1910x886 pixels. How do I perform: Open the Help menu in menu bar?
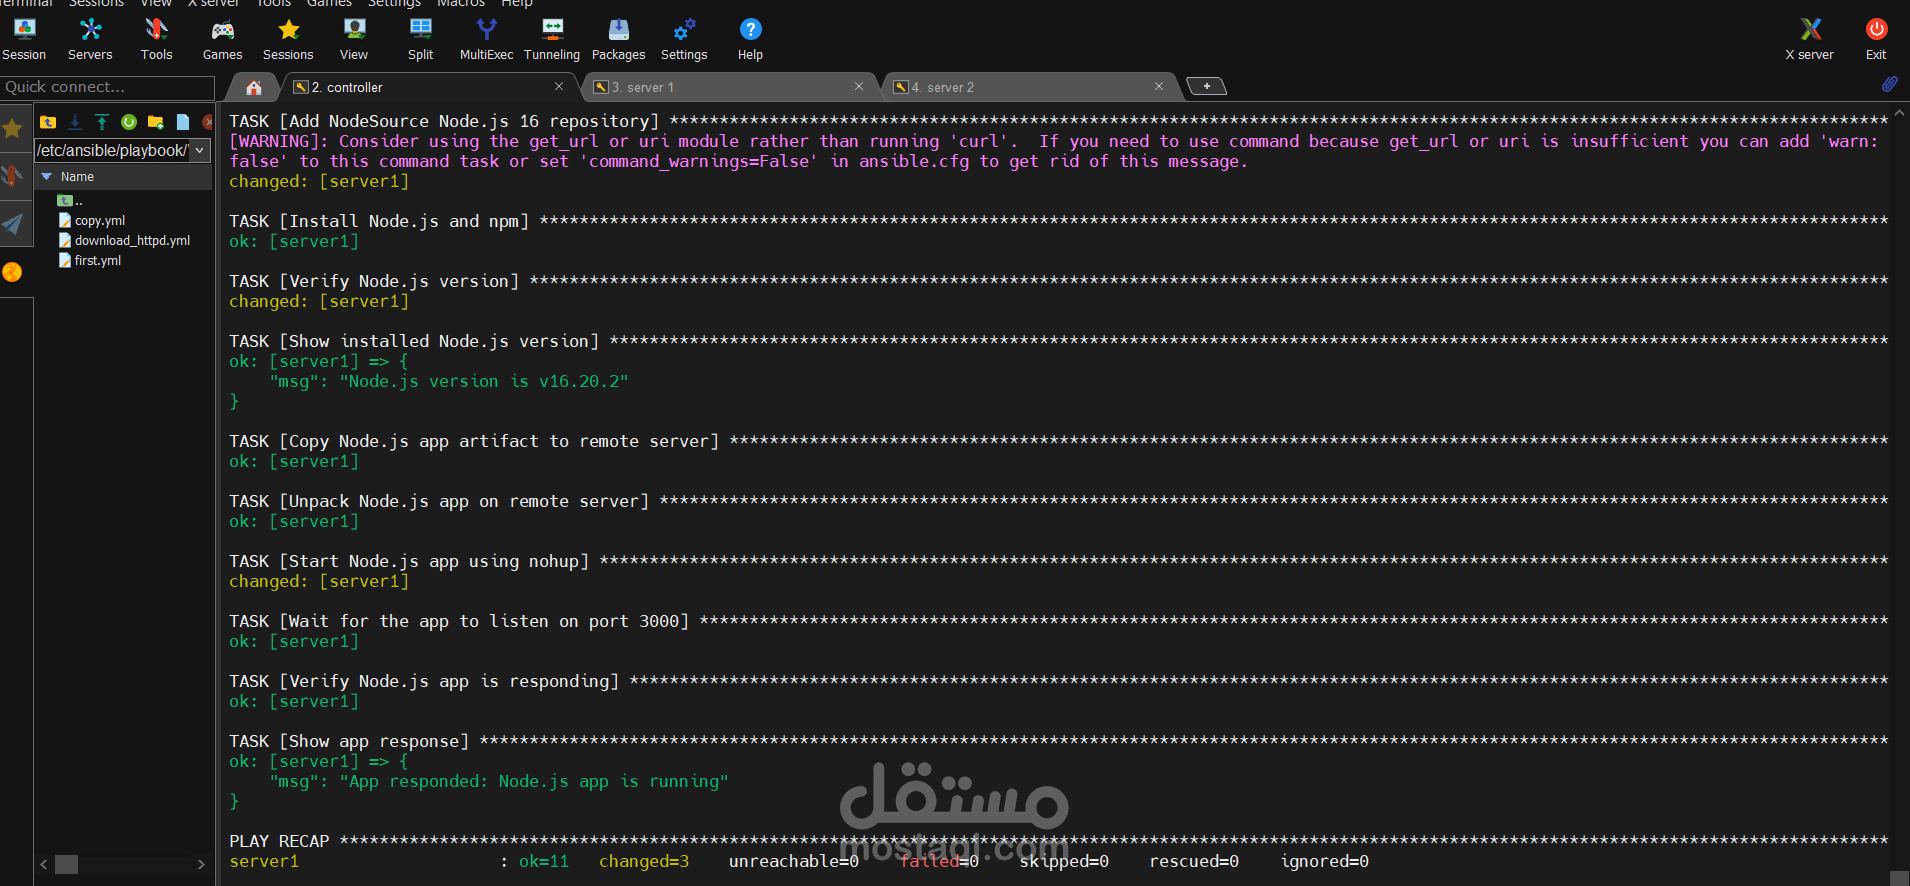coord(516,4)
